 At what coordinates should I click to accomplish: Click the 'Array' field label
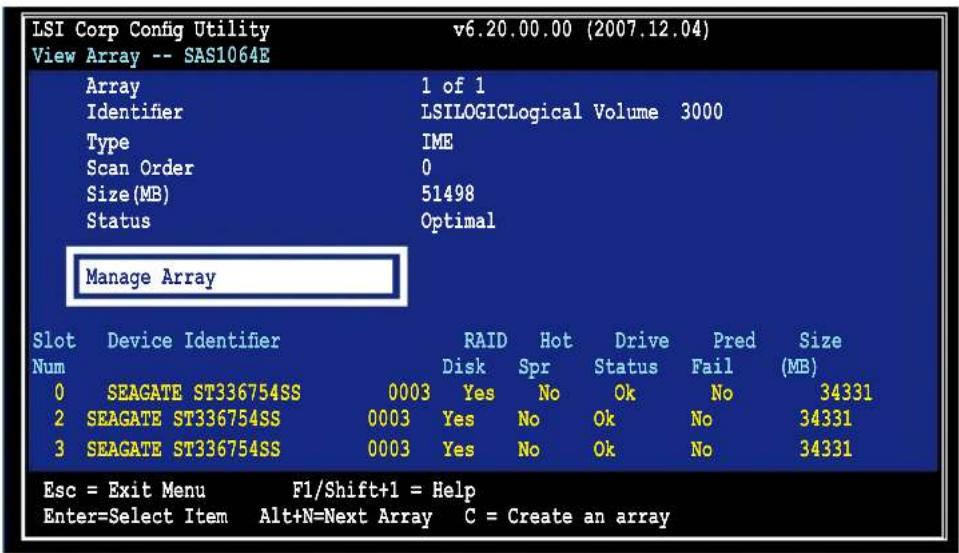(x=113, y=86)
